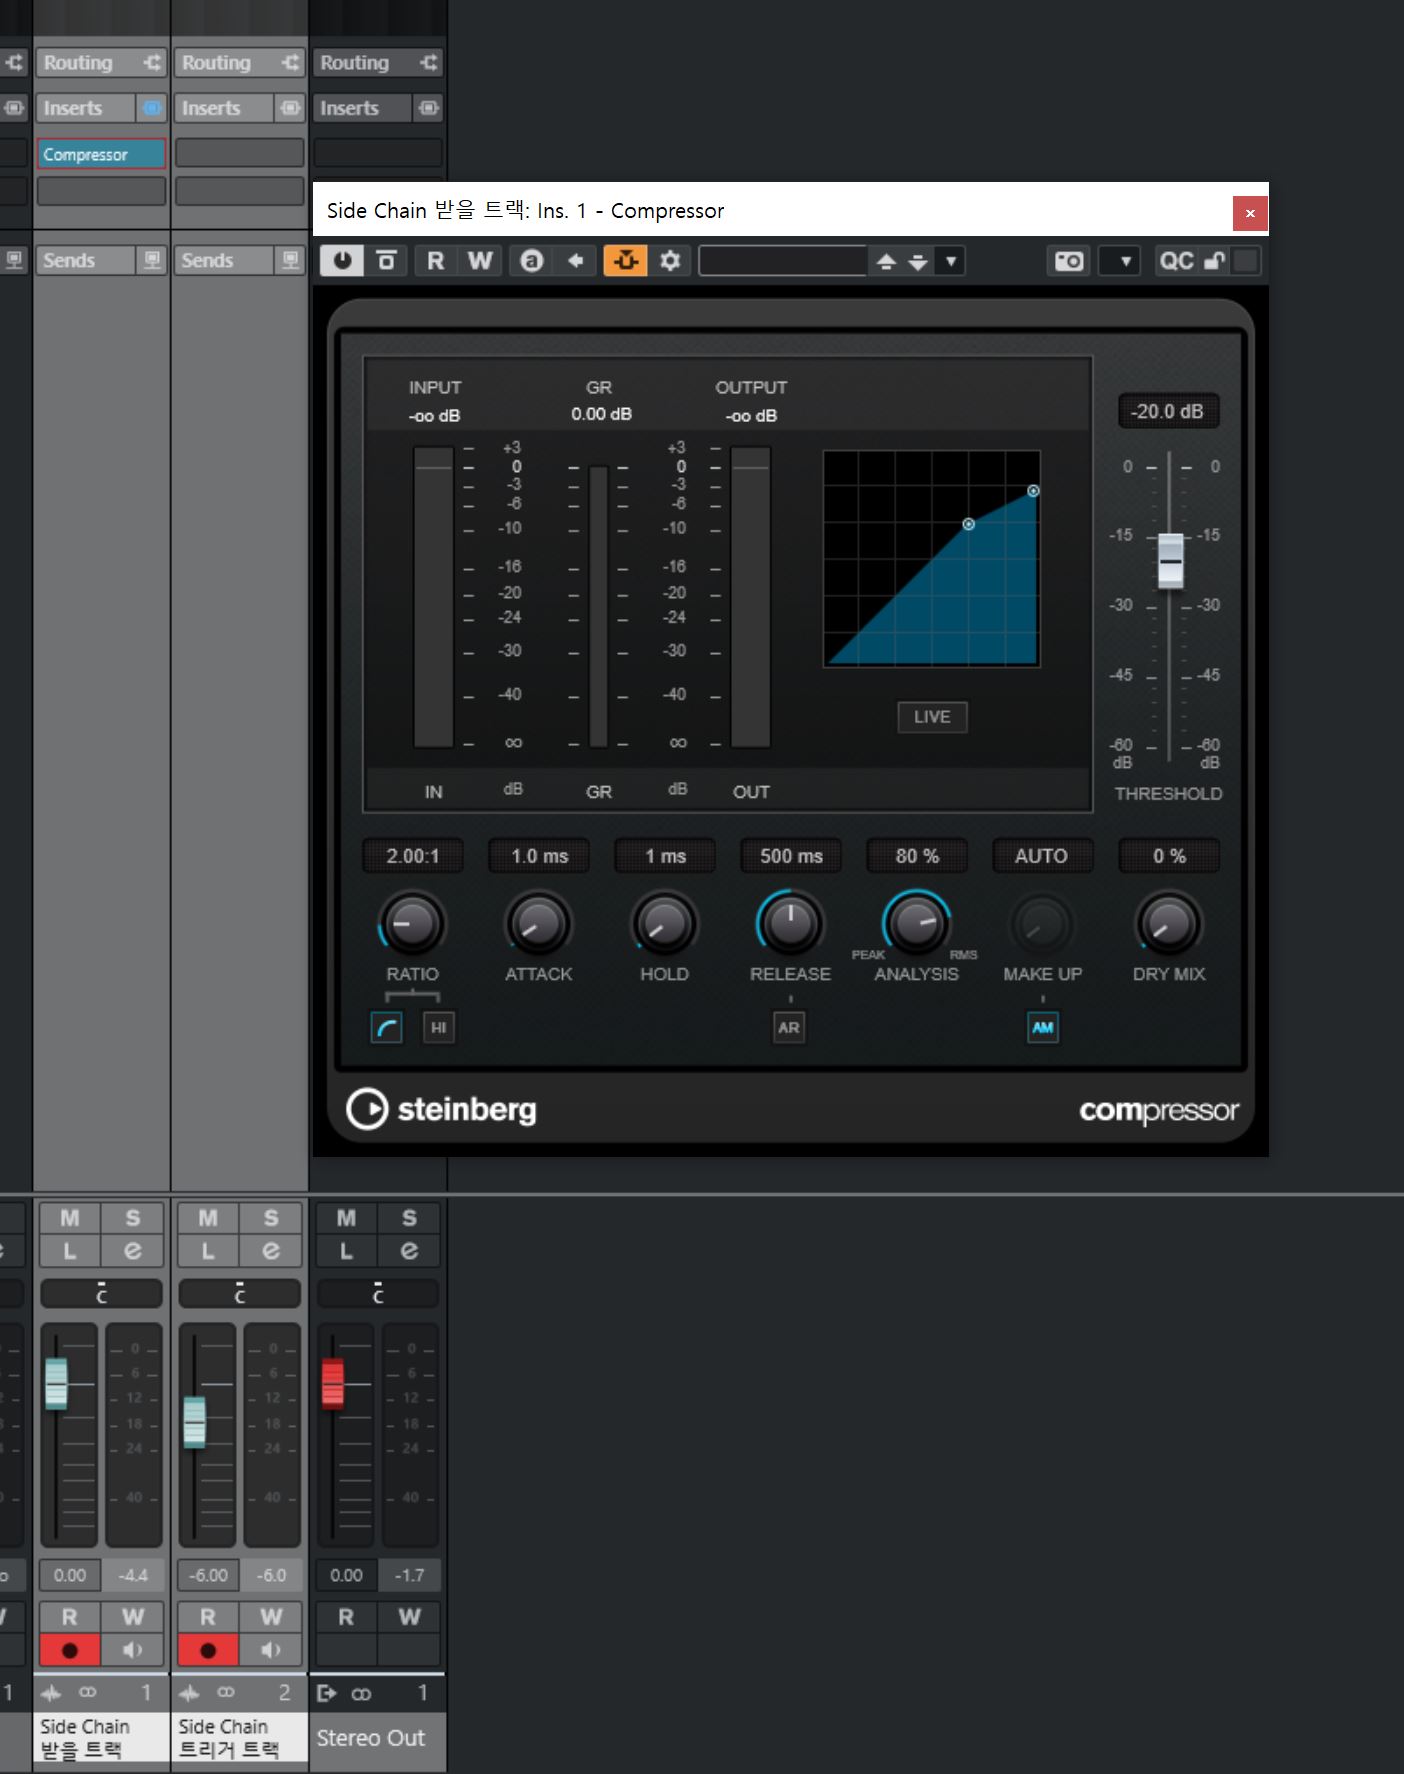Screen dimensions: 1404x1774
Task: Click record enable on 받을 트랙 channel
Action: pos(70,1650)
